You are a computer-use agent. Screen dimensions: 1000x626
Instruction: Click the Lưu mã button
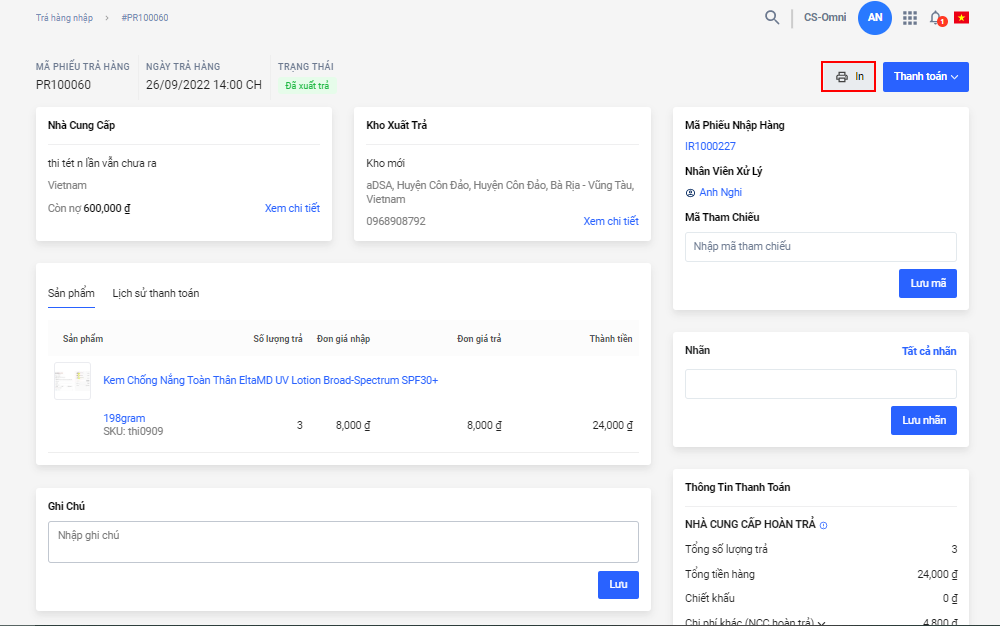click(927, 283)
